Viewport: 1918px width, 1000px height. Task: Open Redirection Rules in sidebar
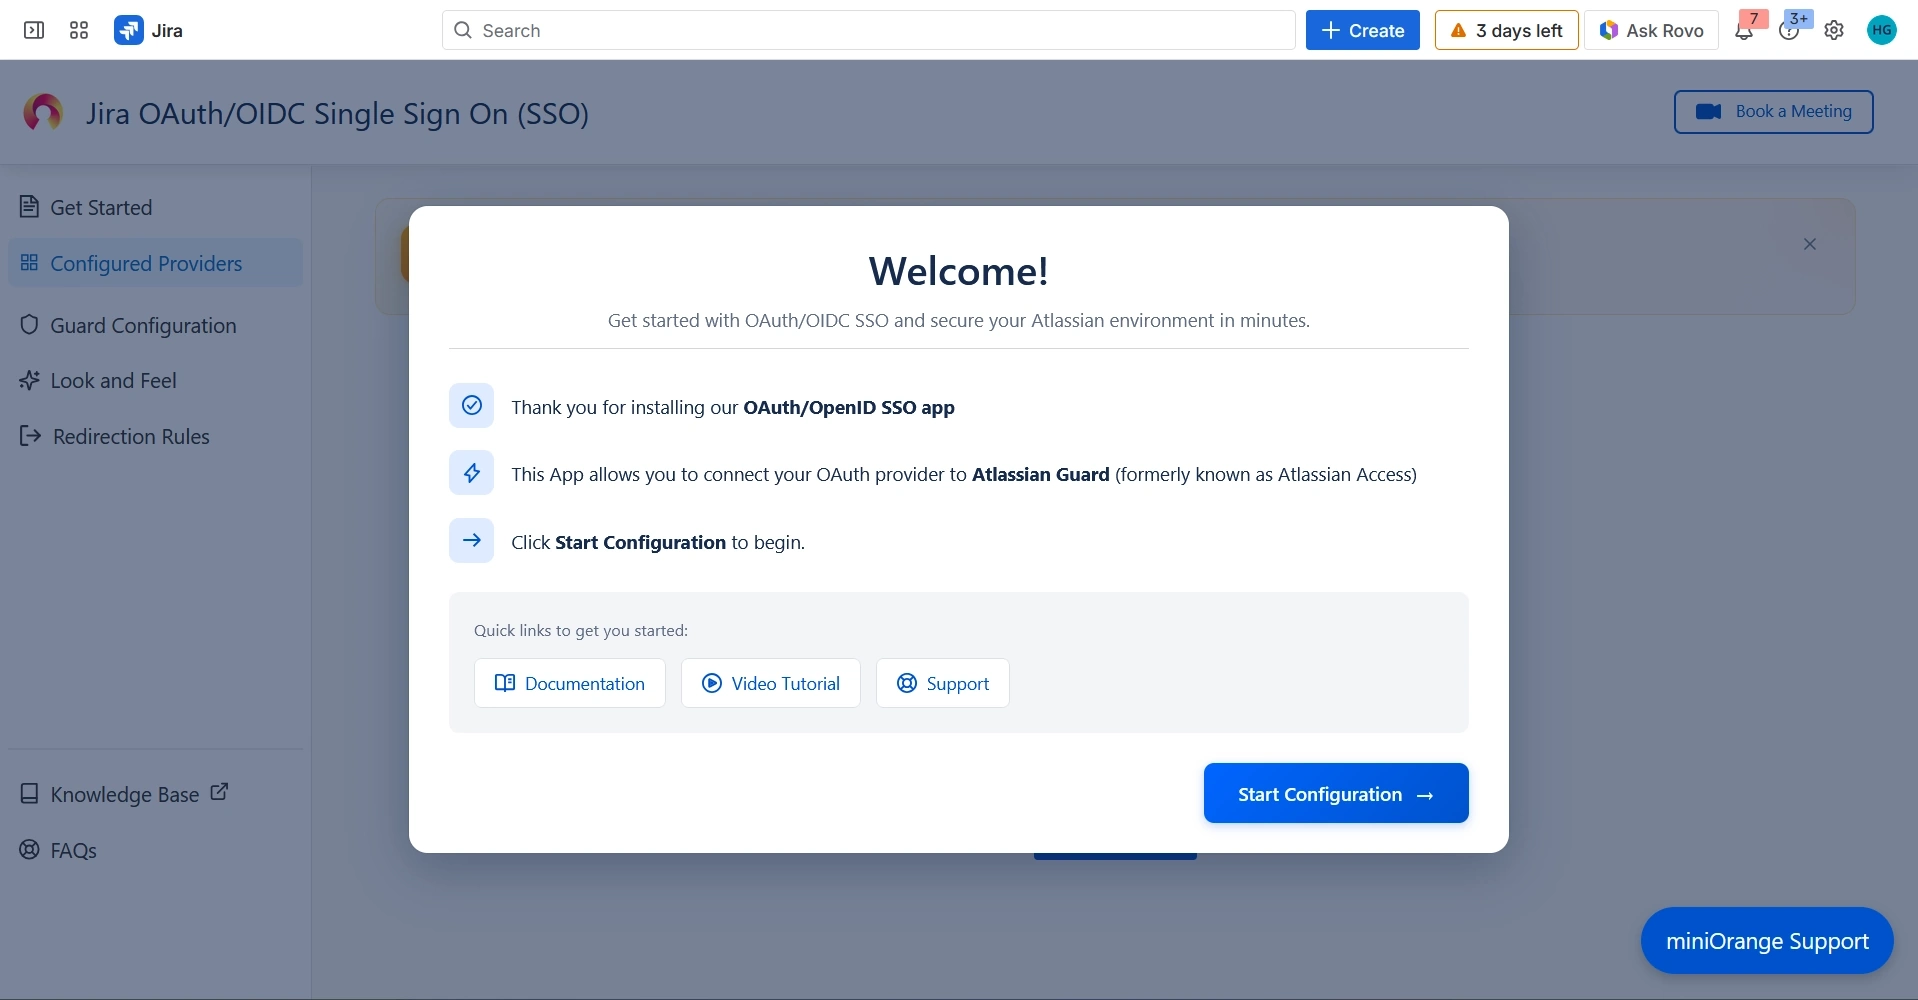point(155,436)
